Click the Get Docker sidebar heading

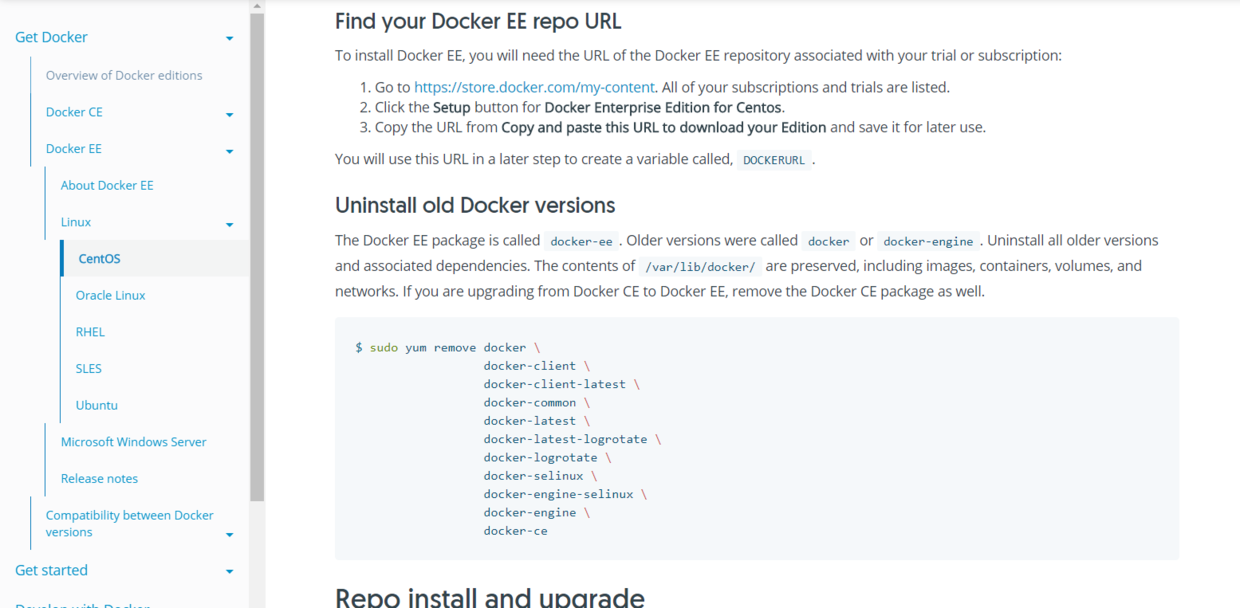point(51,37)
